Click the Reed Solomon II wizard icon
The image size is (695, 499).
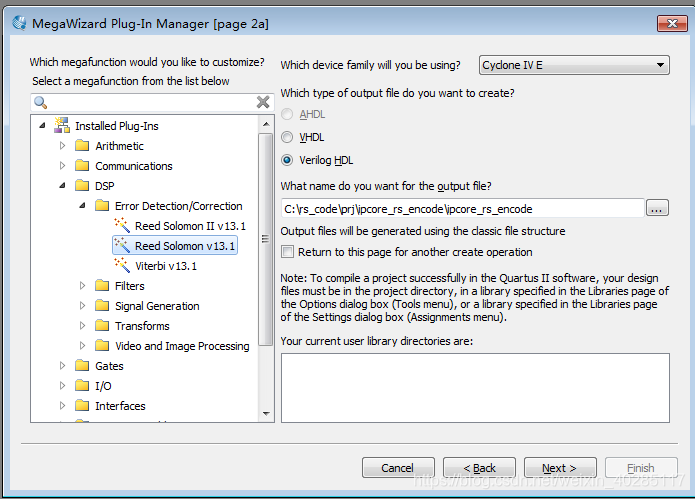tap(122, 225)
